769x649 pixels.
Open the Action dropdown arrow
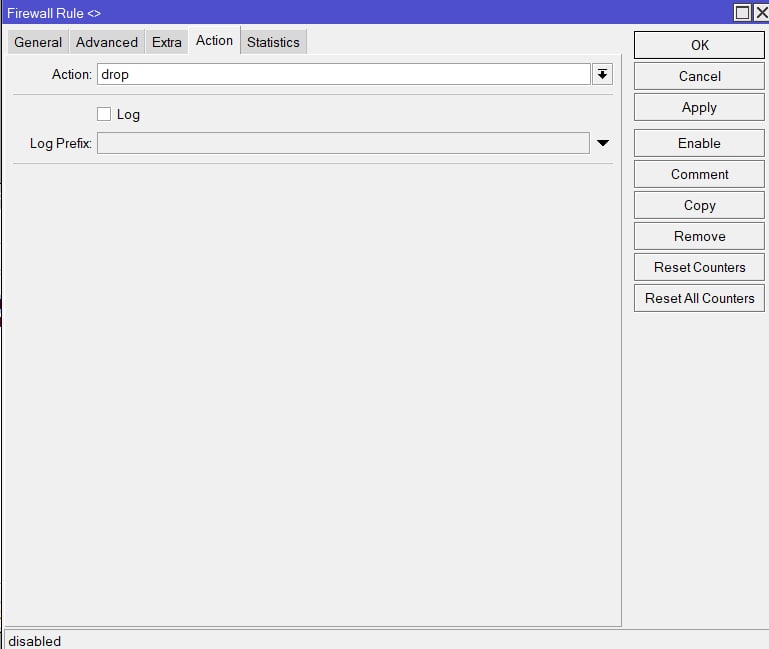pos(602,74)
